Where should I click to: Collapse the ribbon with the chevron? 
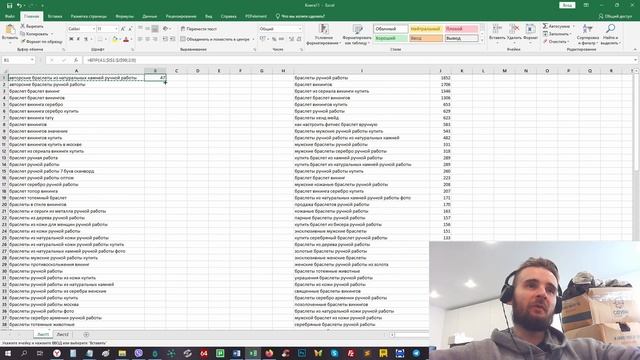[635, 50]
